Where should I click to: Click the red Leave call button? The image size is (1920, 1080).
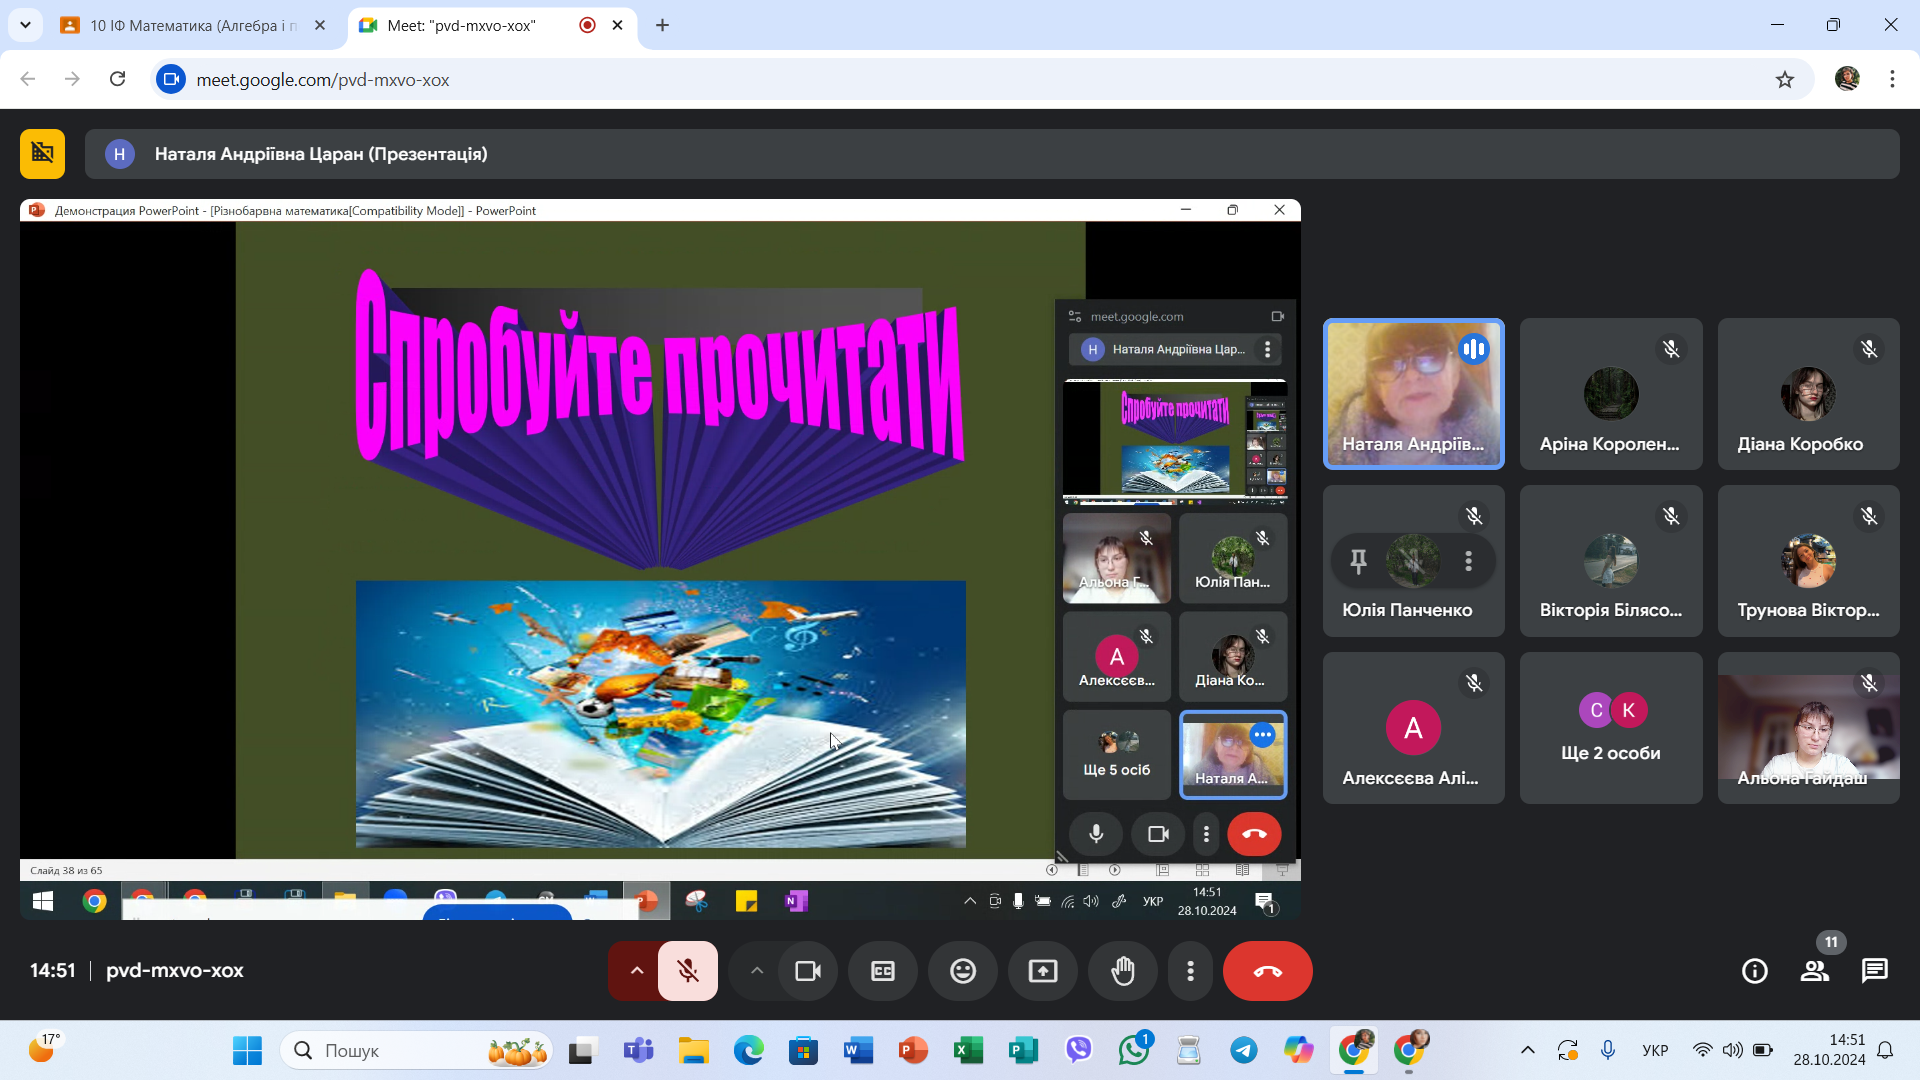(1267, 971)
